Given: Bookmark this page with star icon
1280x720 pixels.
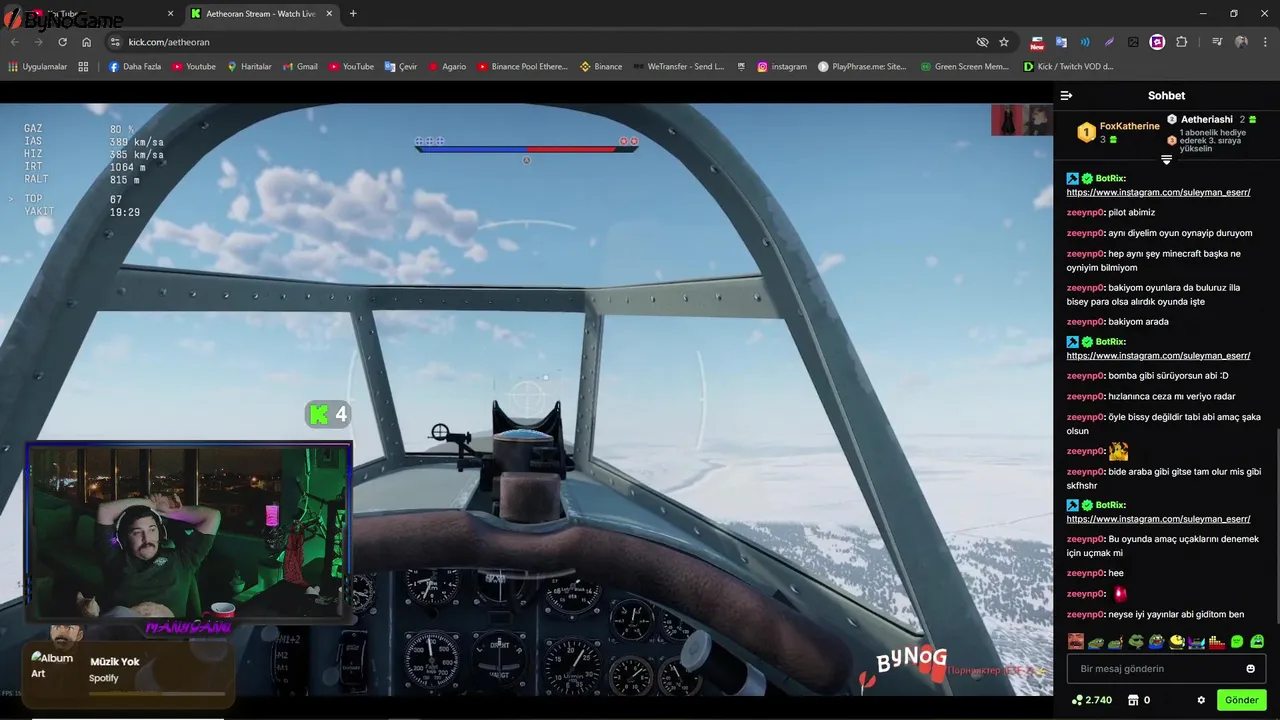Looking at the screenshot, I should [x=1004, y=42].
